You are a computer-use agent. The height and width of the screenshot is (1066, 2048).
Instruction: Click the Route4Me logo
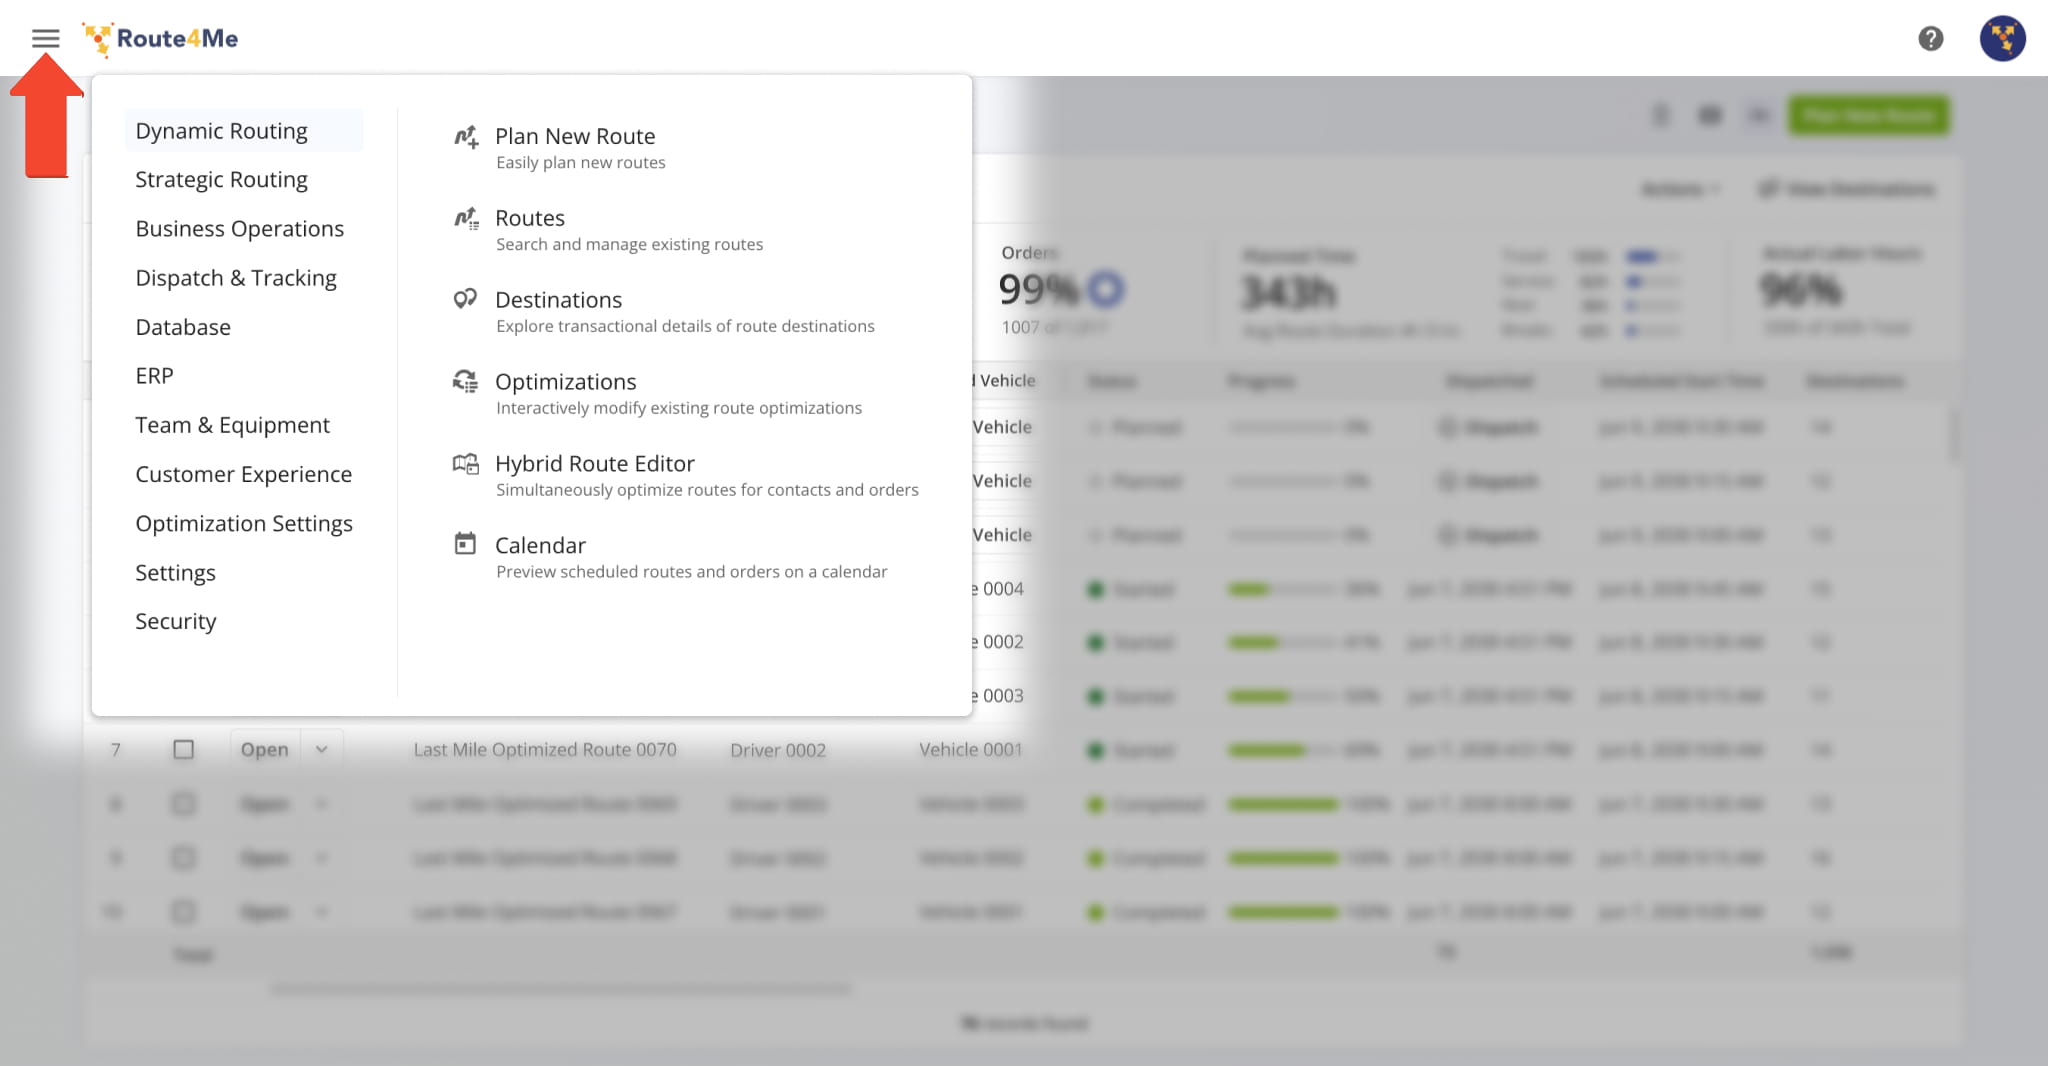click(162, 39)
